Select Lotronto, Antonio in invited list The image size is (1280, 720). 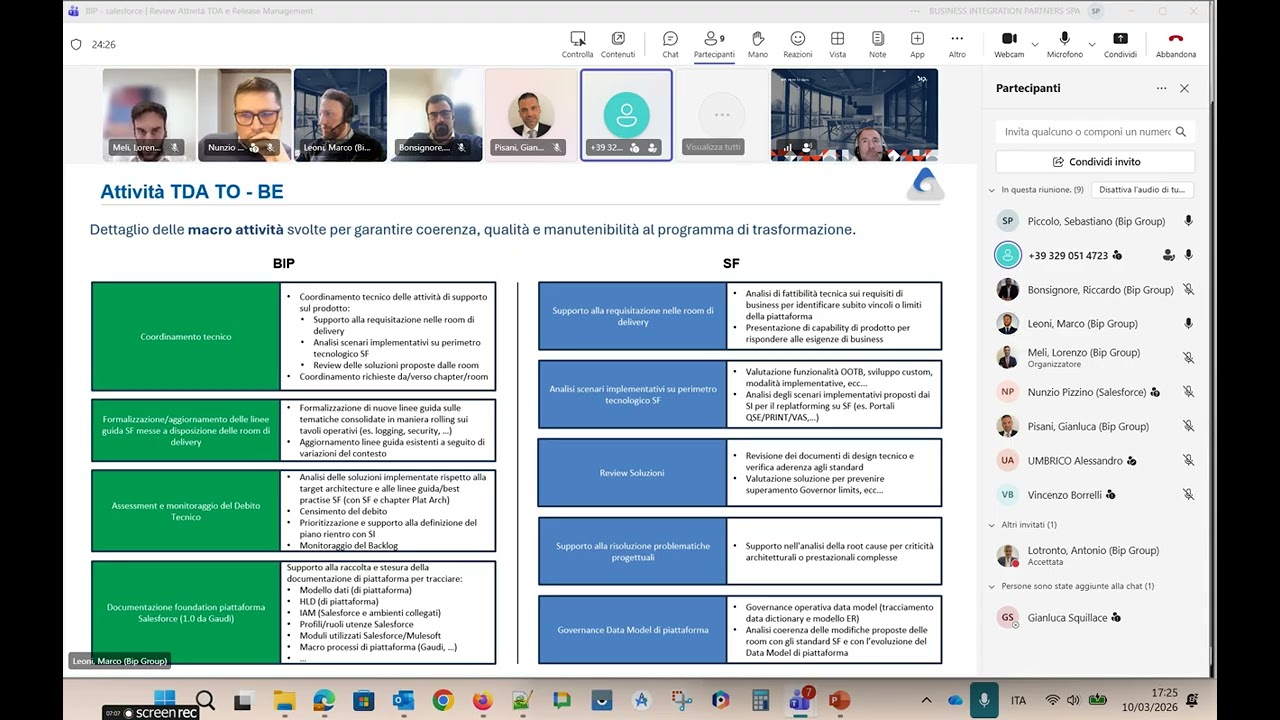tap(1095, 555)
